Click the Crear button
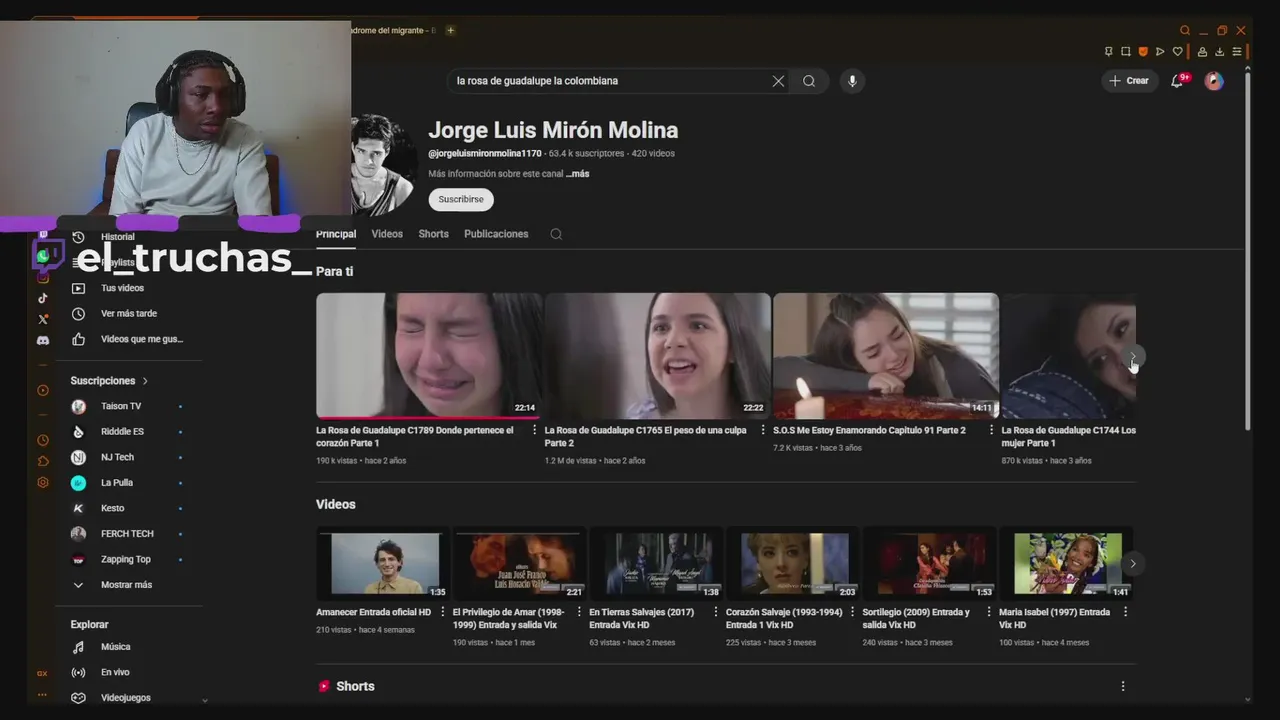 [1130, 81]
